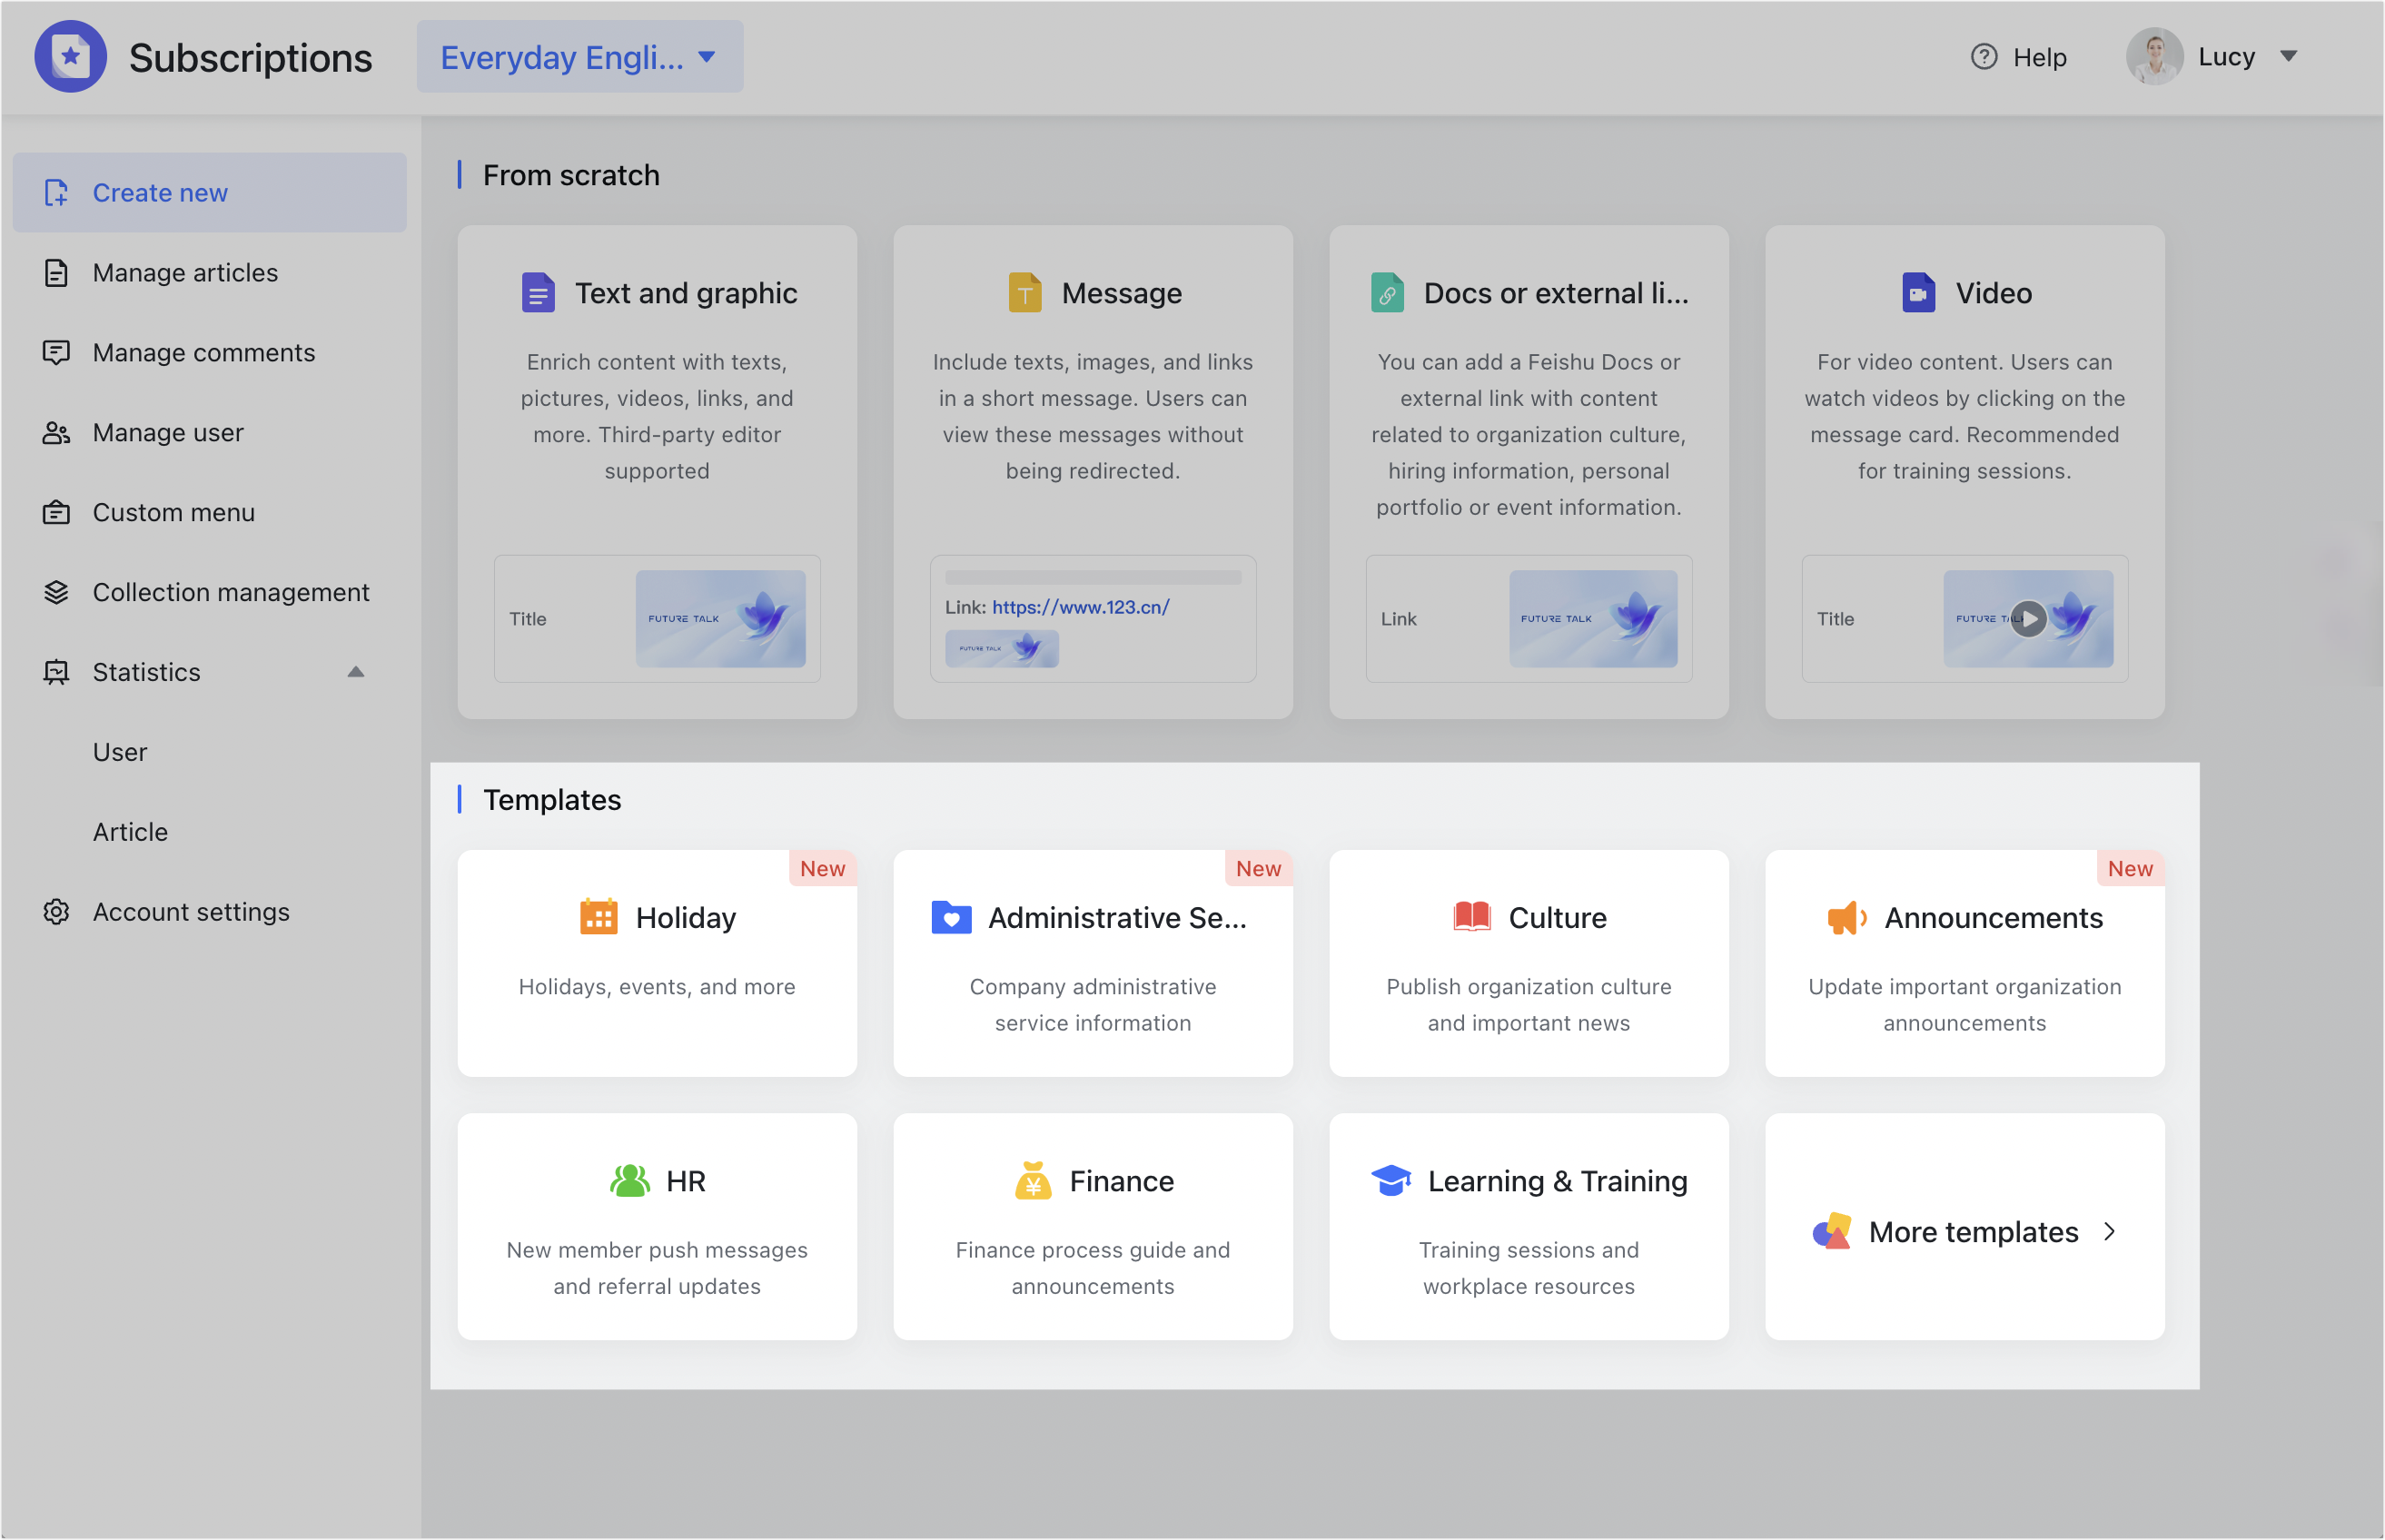
Task: Open the https://www.123.cn/ link
Action: (x=1080, y=607)
